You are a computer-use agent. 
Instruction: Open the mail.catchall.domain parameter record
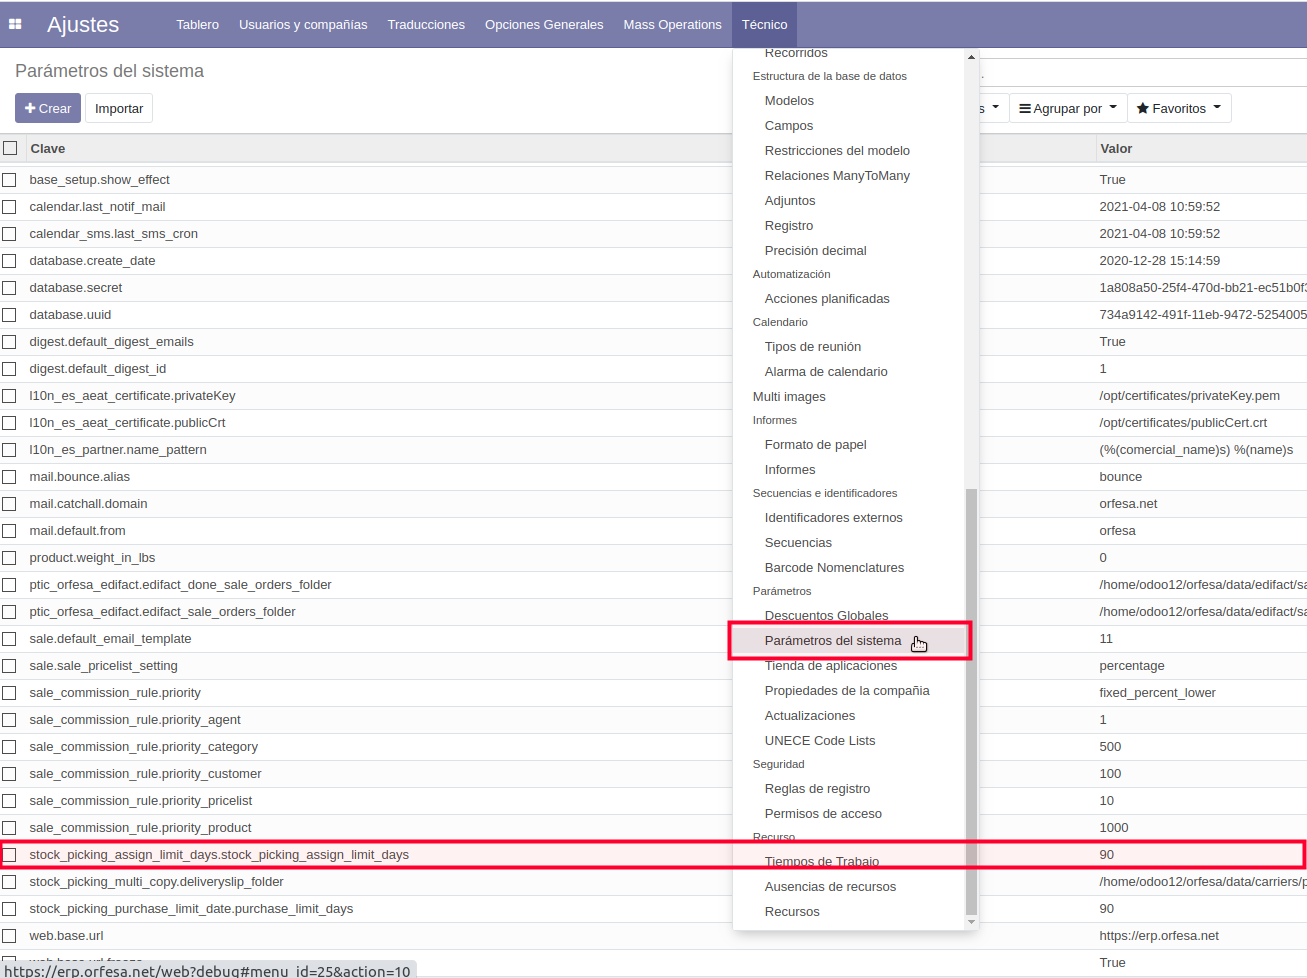(x=88, y=504)
